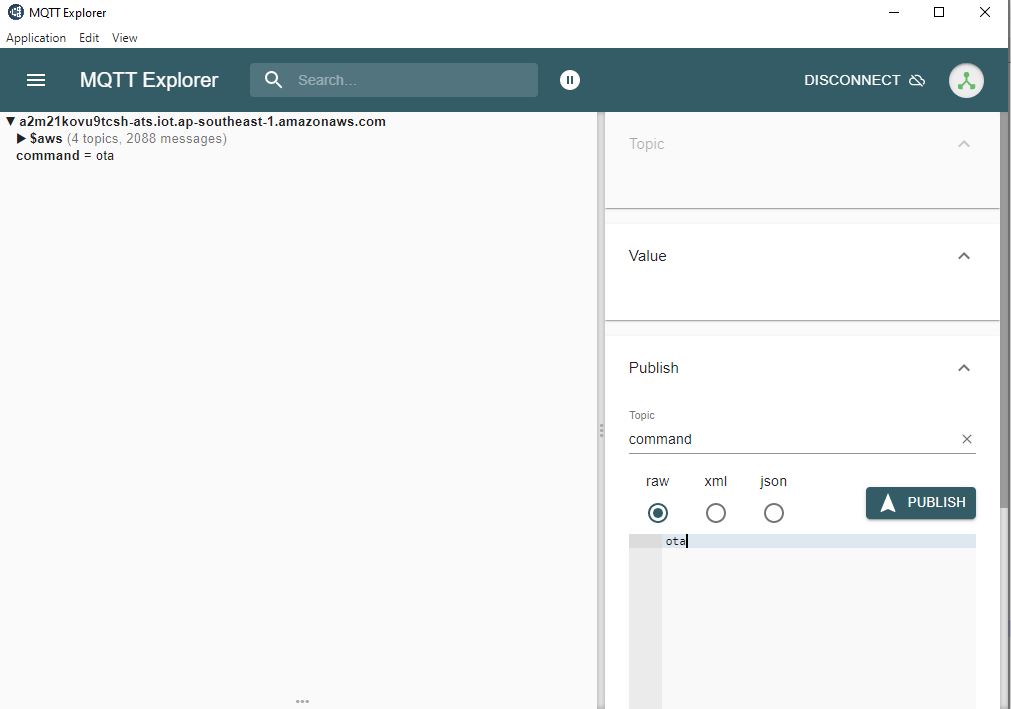Pause updates with the pause button
1011x709 pixels.
coord(569,80)
